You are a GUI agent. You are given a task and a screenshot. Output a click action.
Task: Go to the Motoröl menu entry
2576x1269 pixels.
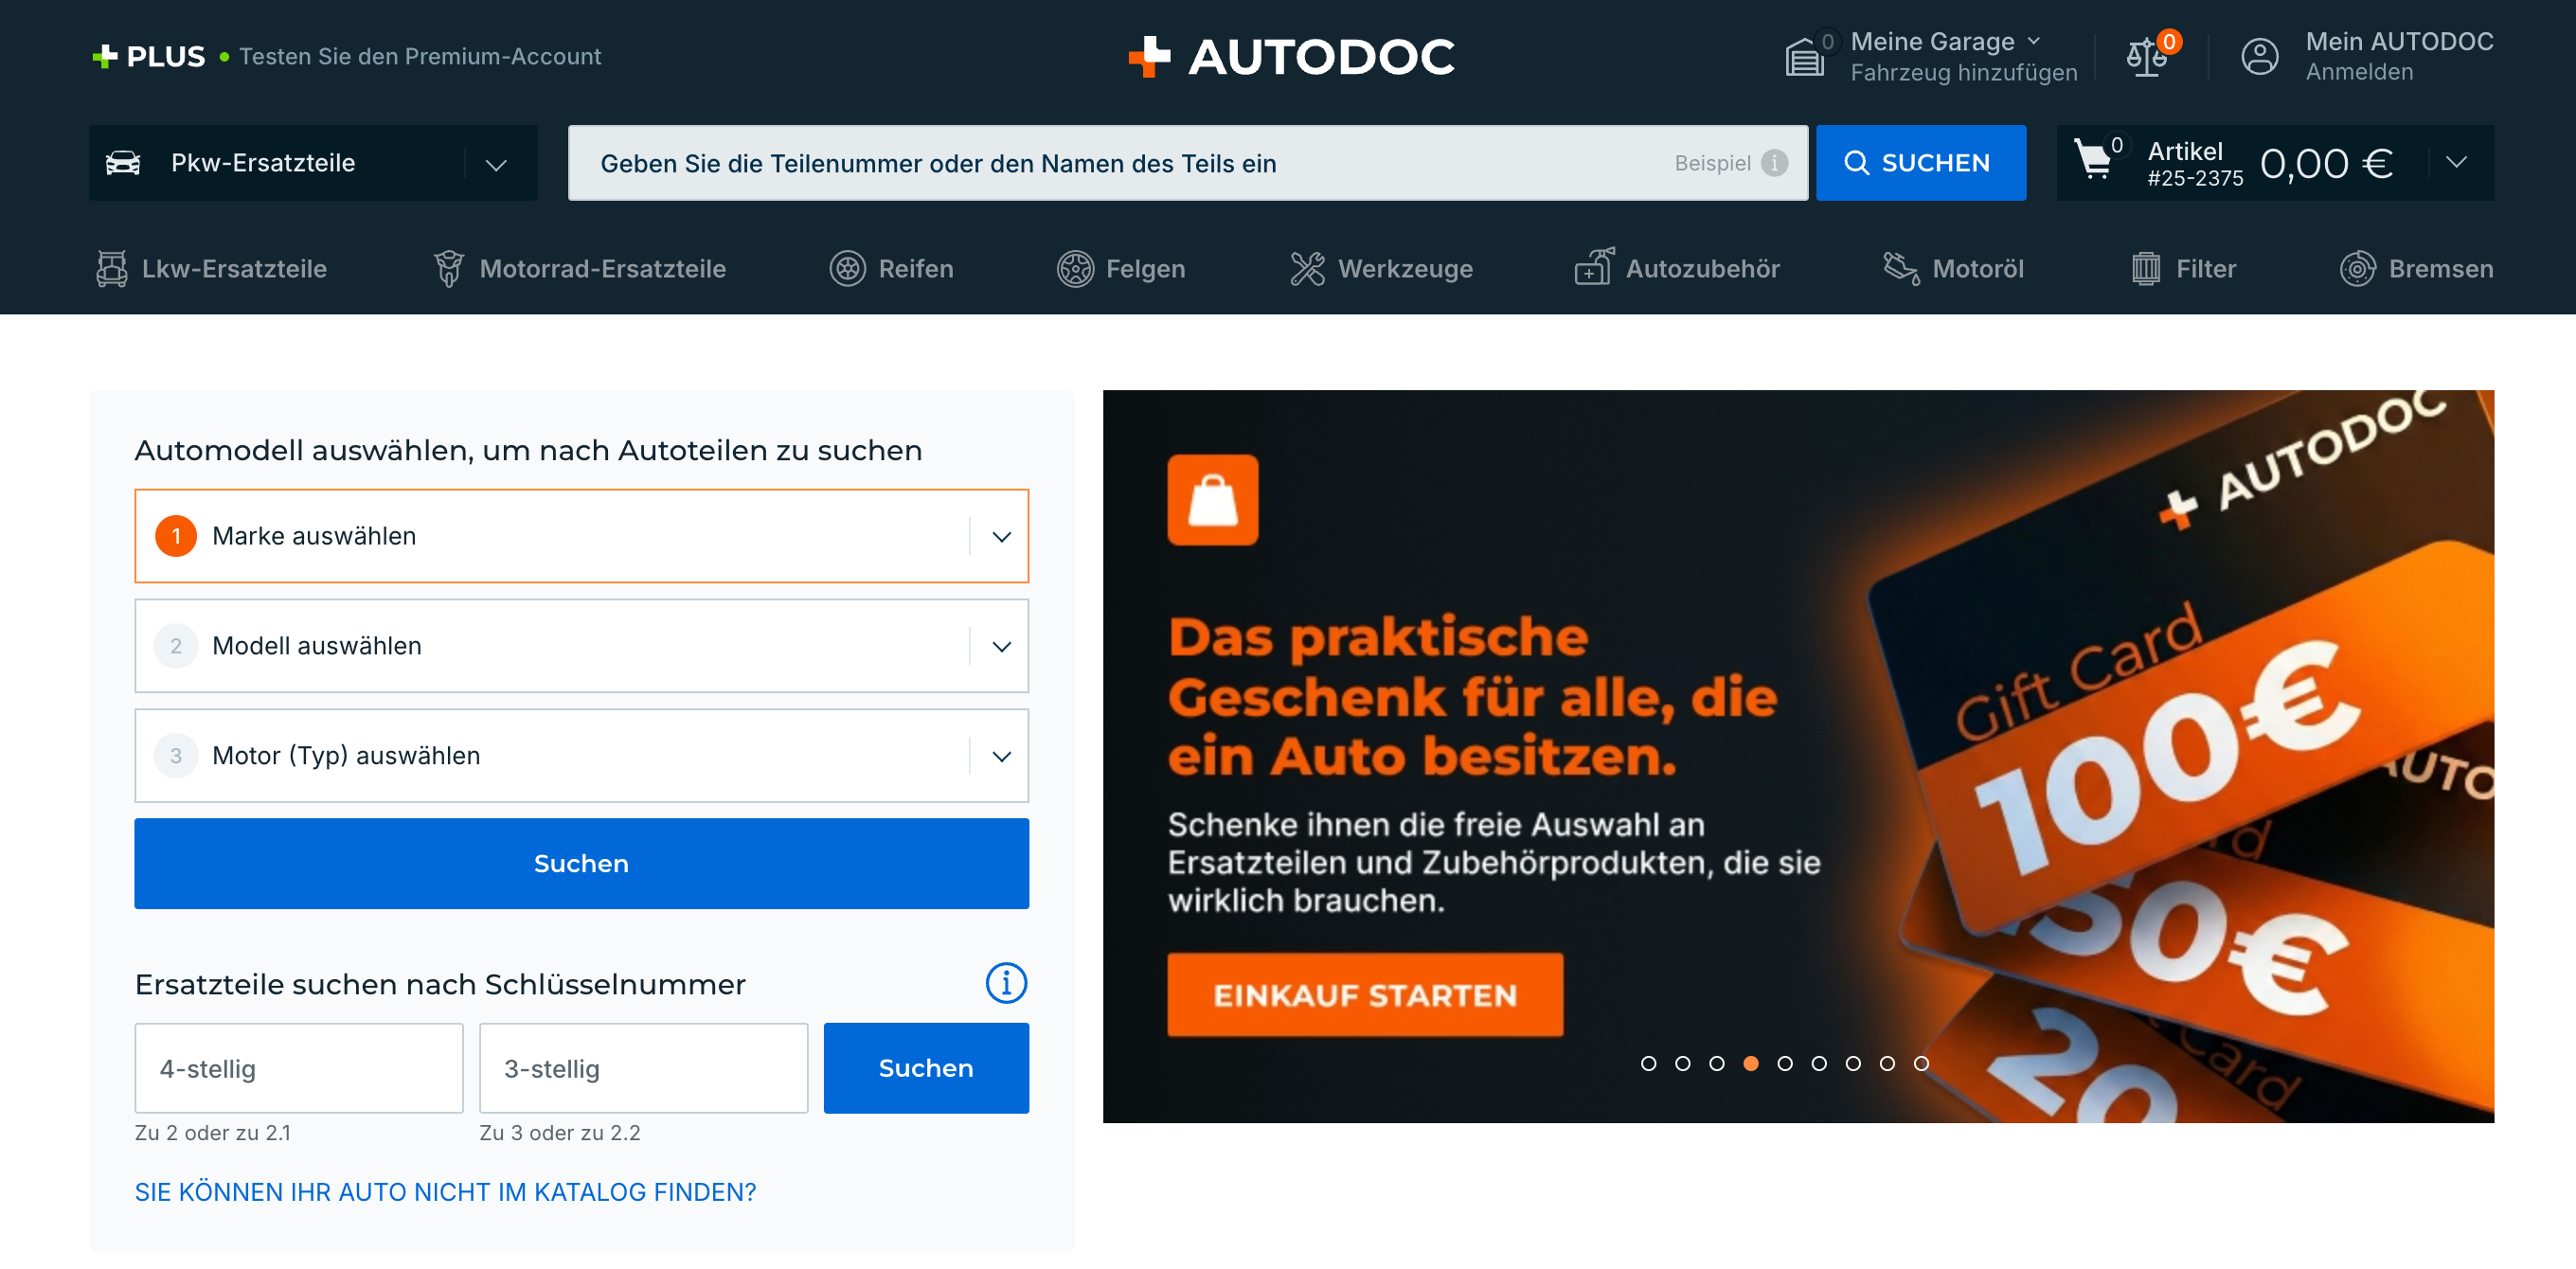[1953, 269]
